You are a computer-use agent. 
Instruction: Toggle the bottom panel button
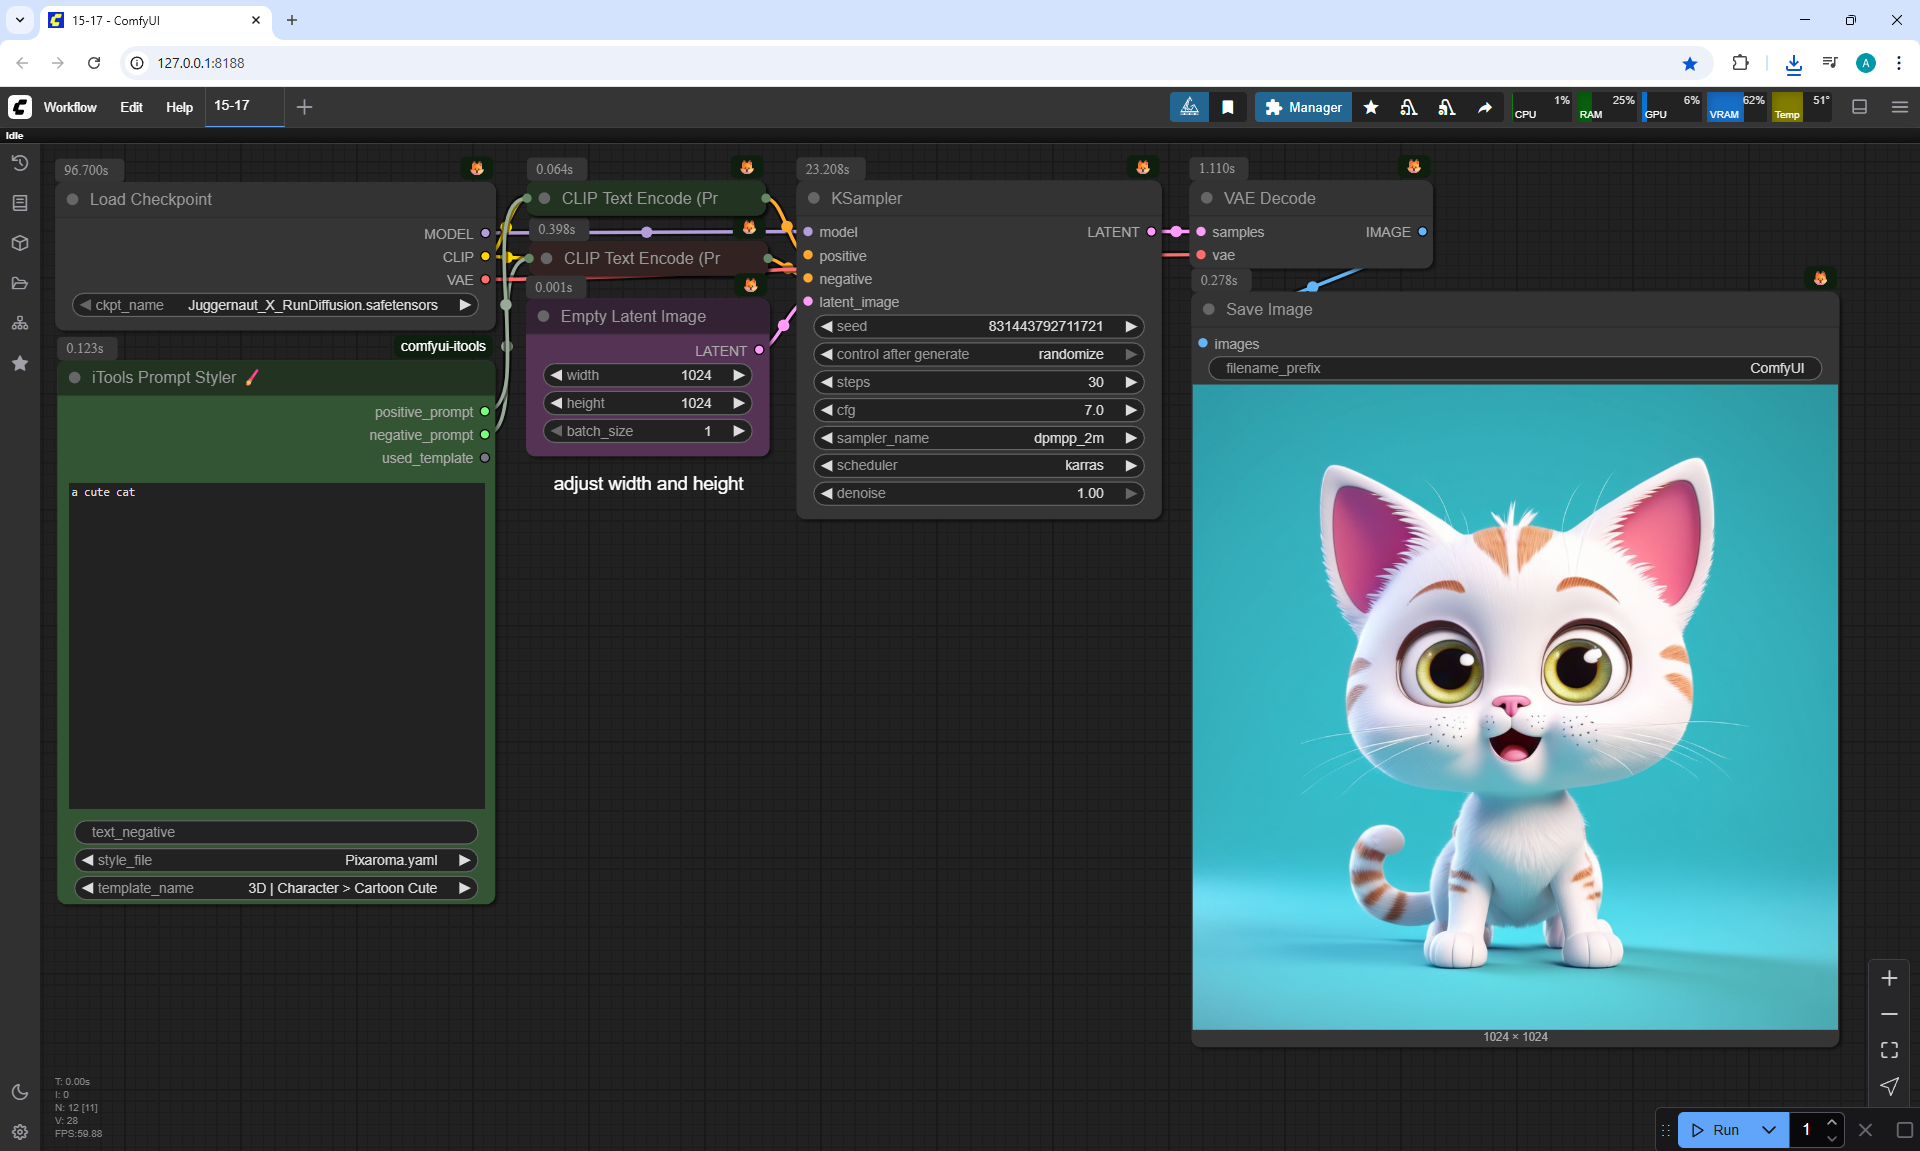(x=1860, y=107)
